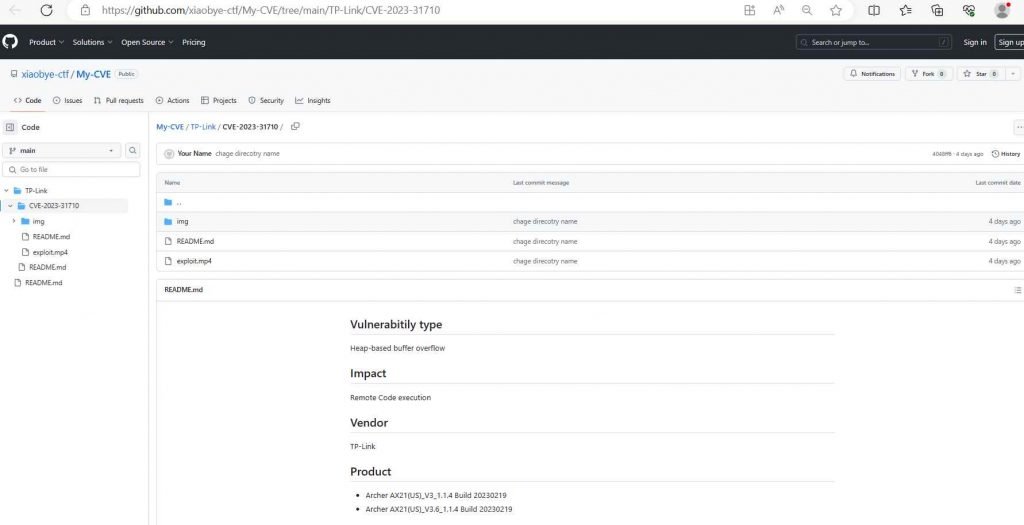The width and height of the screenshot is (1024, 525).
Task: Open README.md in the file list
Action: 195,242
